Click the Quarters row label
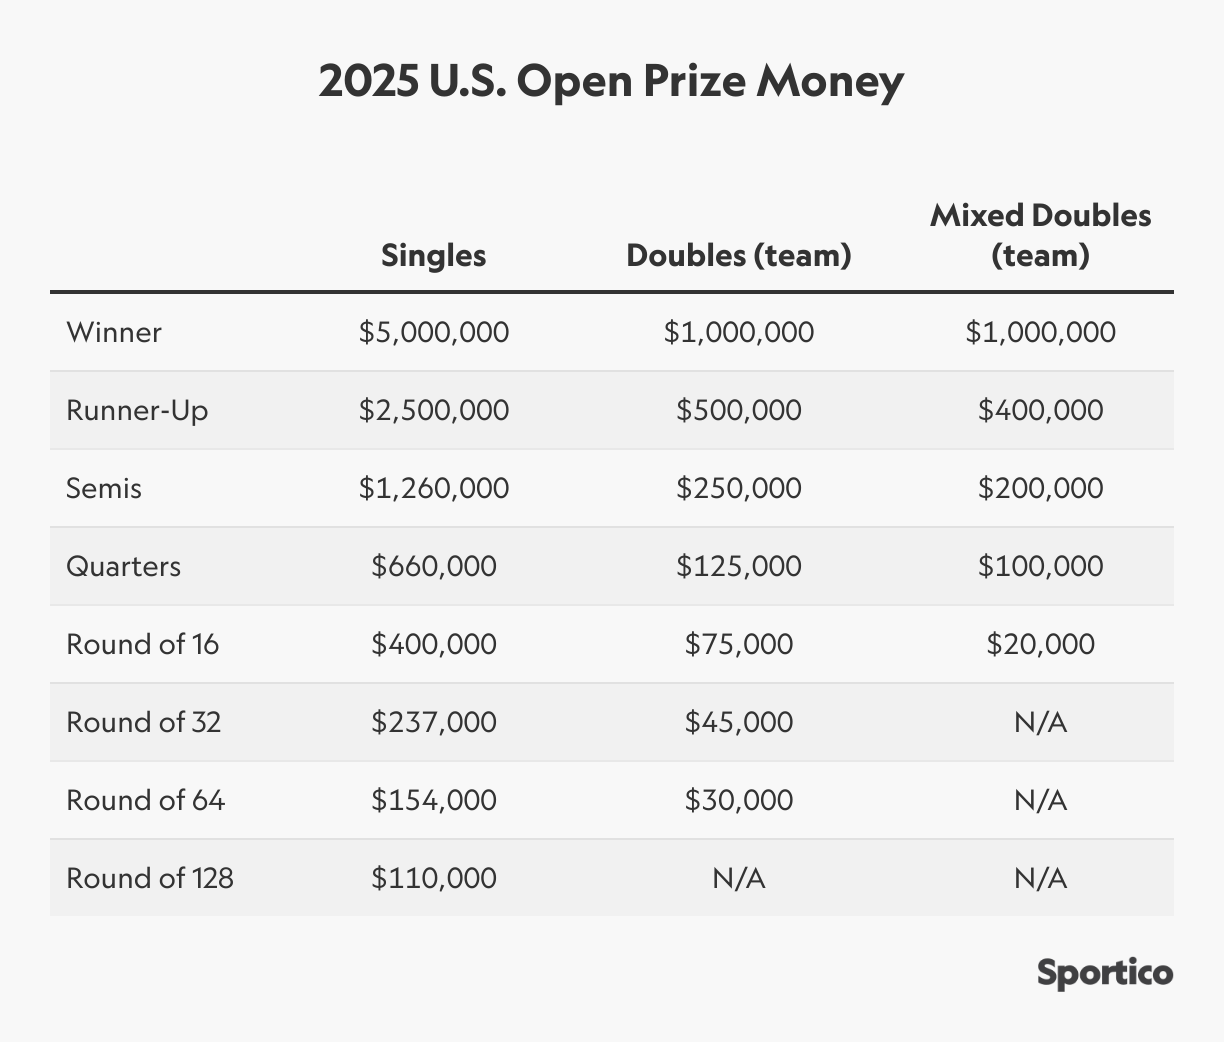This screenshot has height=1042, width=1224. tap(124, 566)
